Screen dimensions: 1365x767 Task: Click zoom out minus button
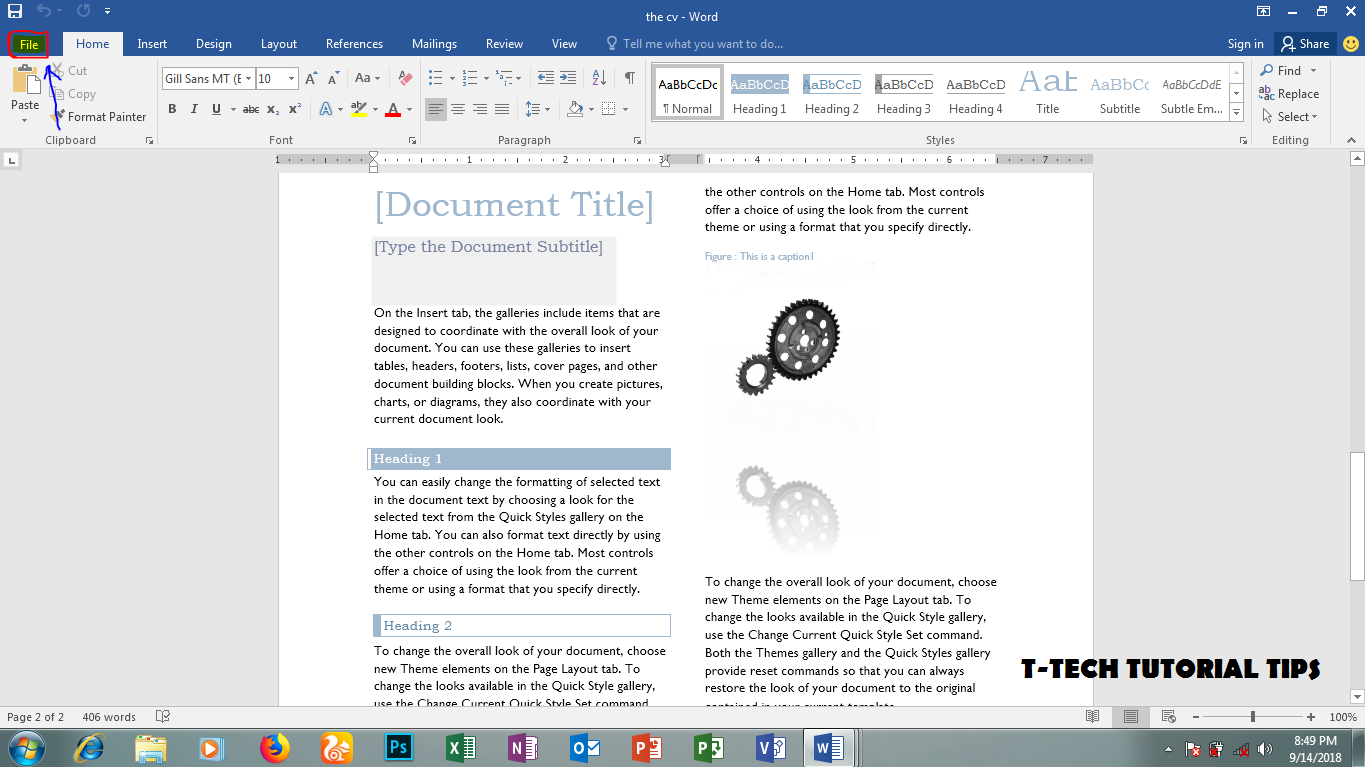[1195, 717]
